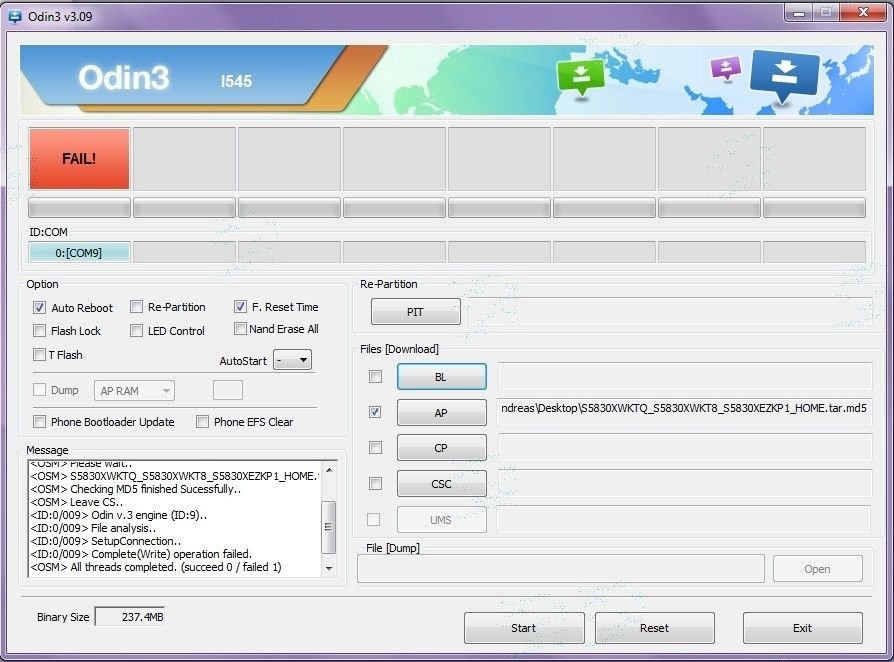Click the 'Odin v.3 engine (ID:9)..' line
This screenshot has width=894, height=662.
click(119, 515)
